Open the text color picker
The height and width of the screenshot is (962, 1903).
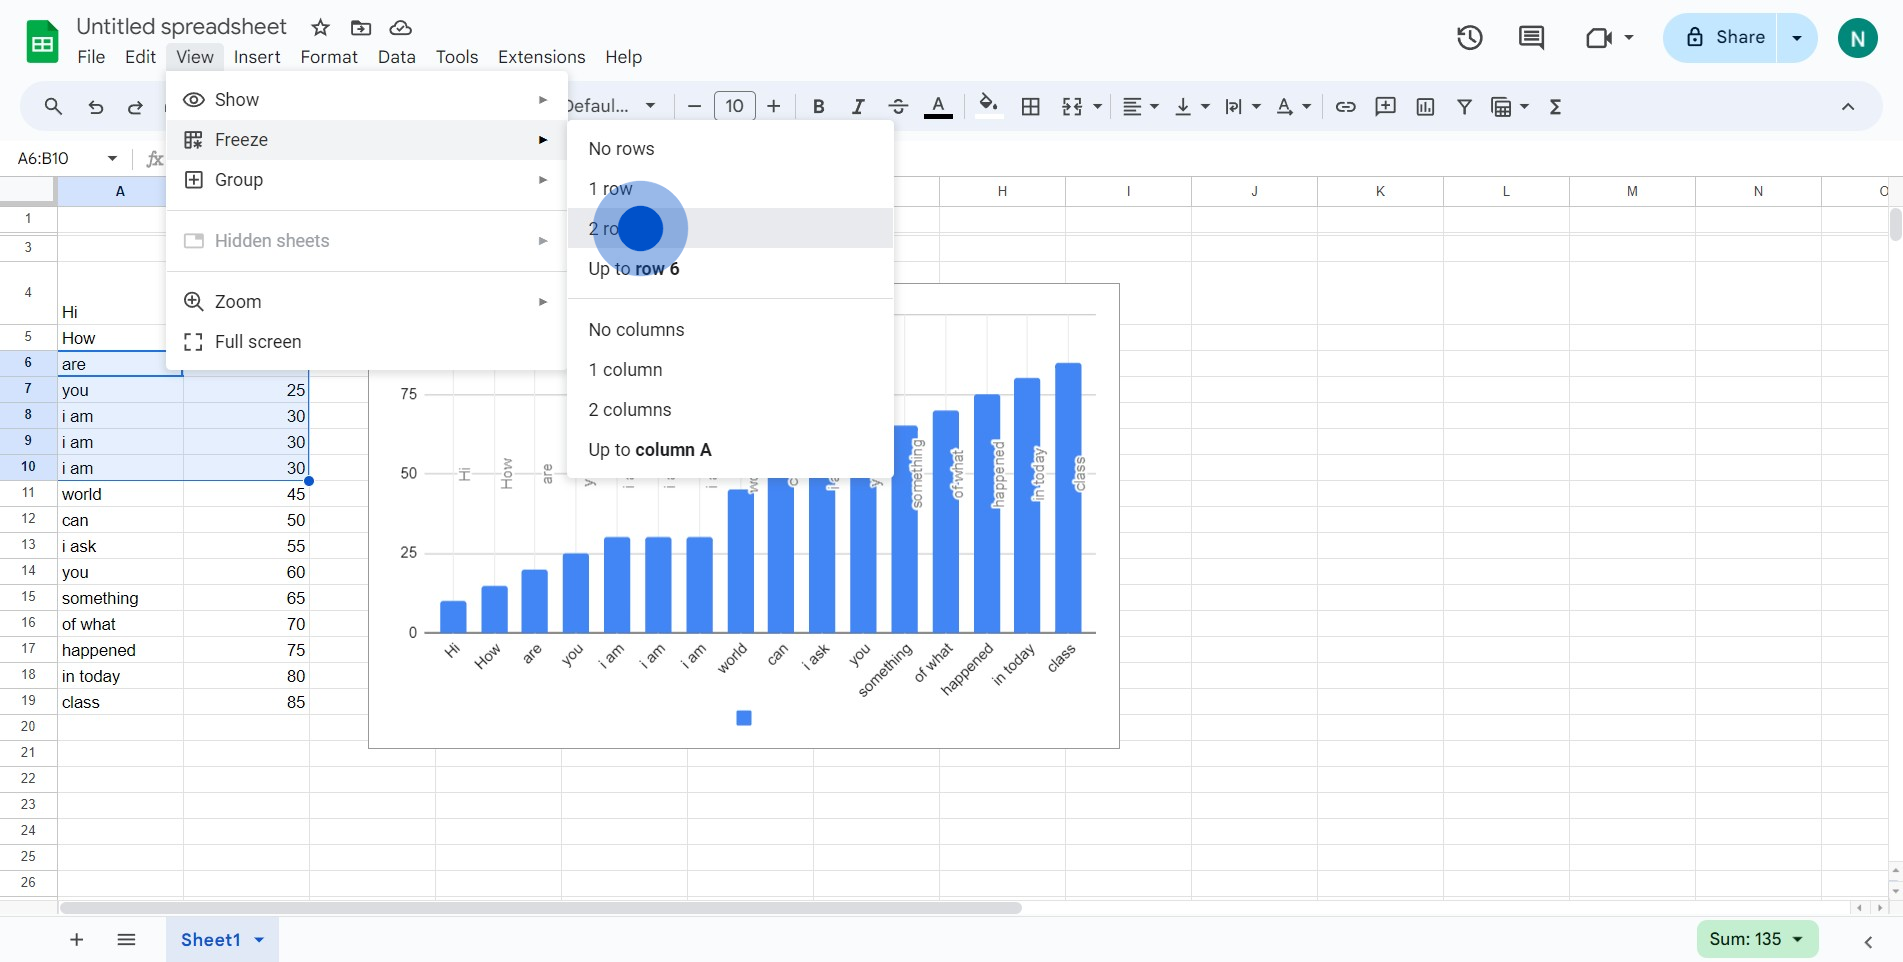(938, 107)
